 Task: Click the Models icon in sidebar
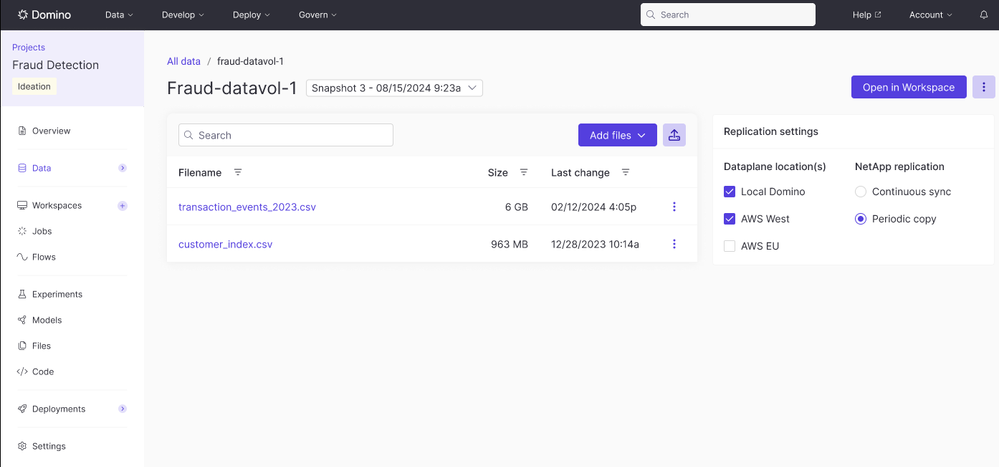tap(22, 320)
